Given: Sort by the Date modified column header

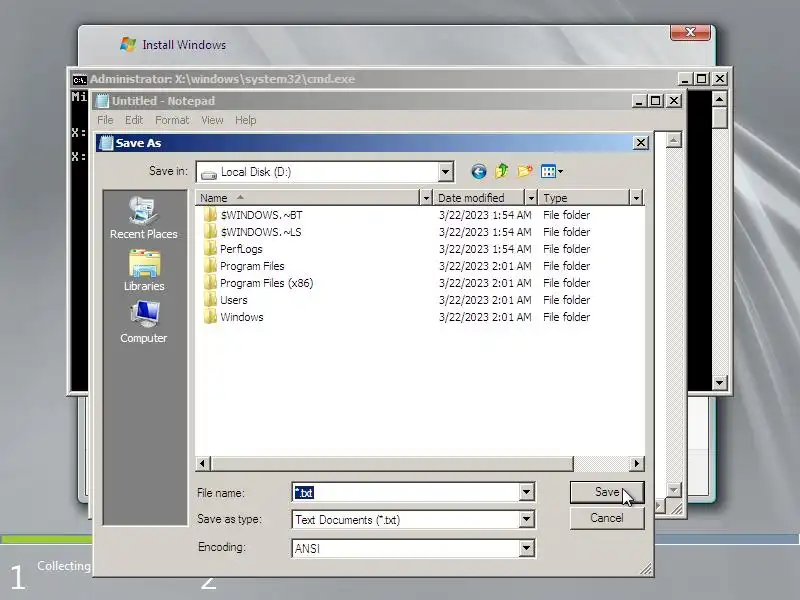Looking at the screenshot, I should point(479,197).
